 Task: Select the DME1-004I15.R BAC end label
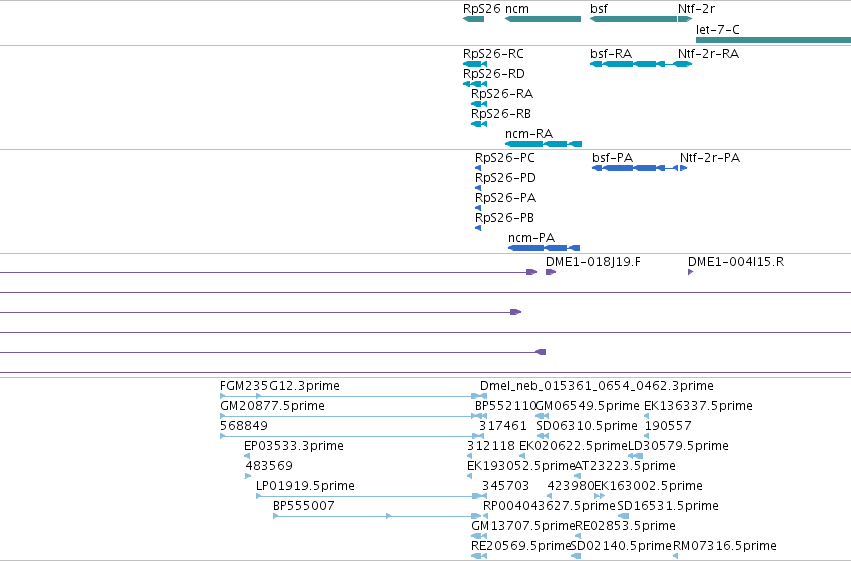pyautogui.click(x=736, y=262)
